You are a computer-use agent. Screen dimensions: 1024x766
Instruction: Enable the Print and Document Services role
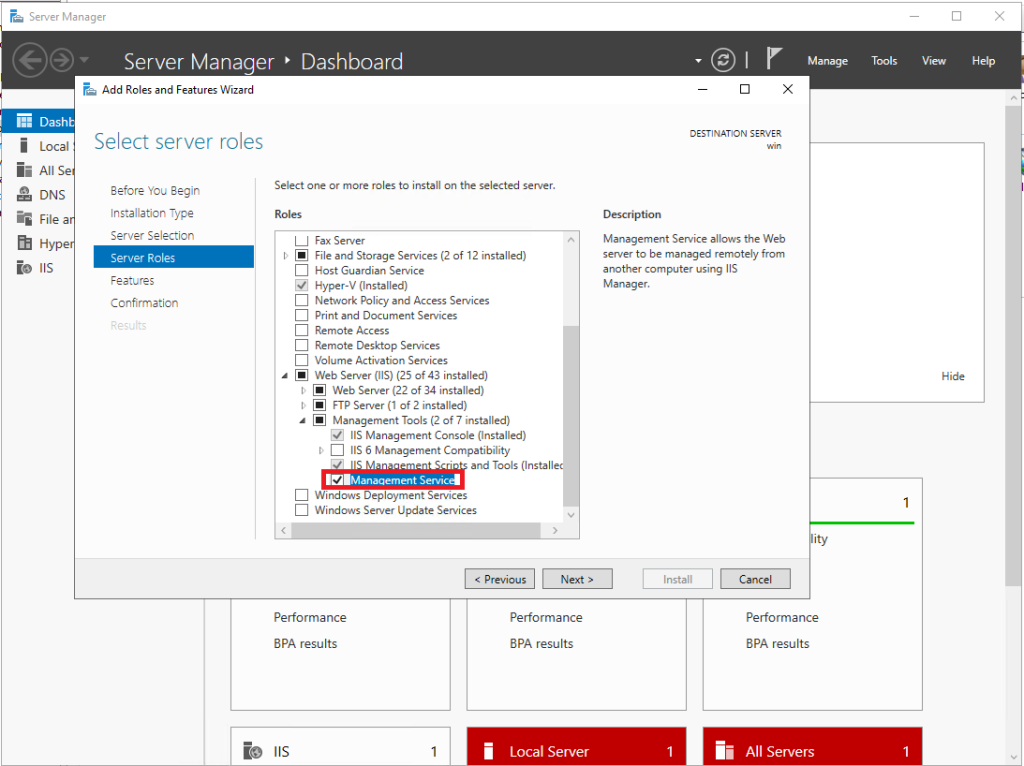301,315
